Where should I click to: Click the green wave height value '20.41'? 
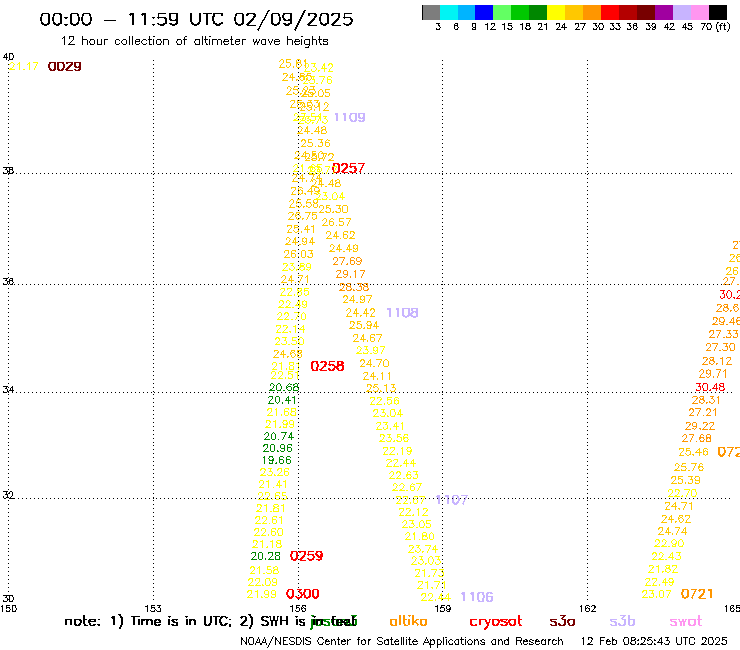[282, 400]
